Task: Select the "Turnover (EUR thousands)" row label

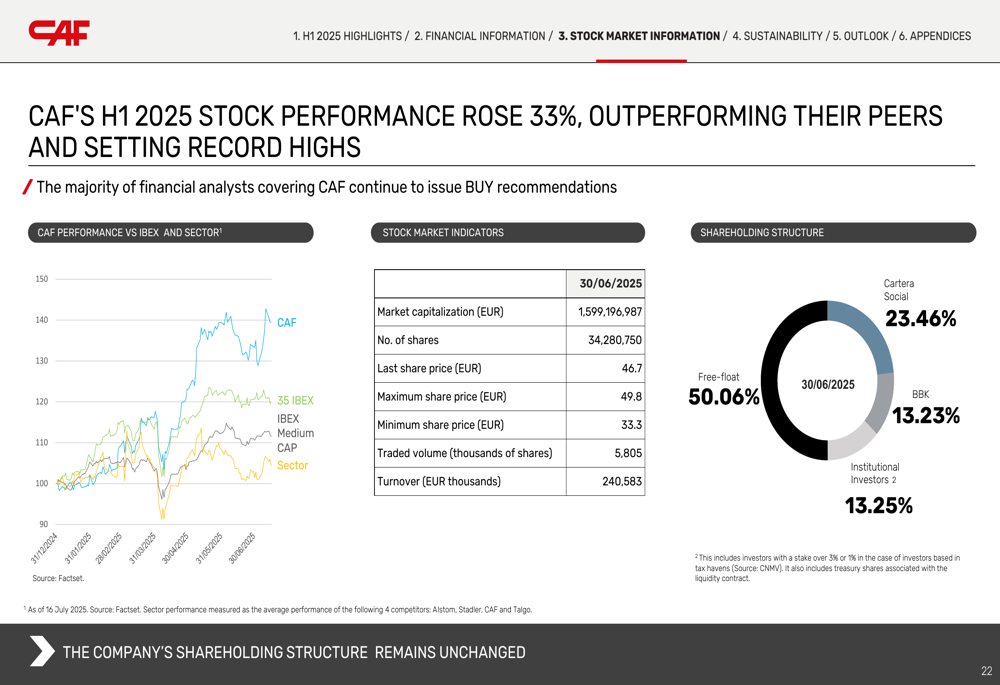Action: pos(439,482)
